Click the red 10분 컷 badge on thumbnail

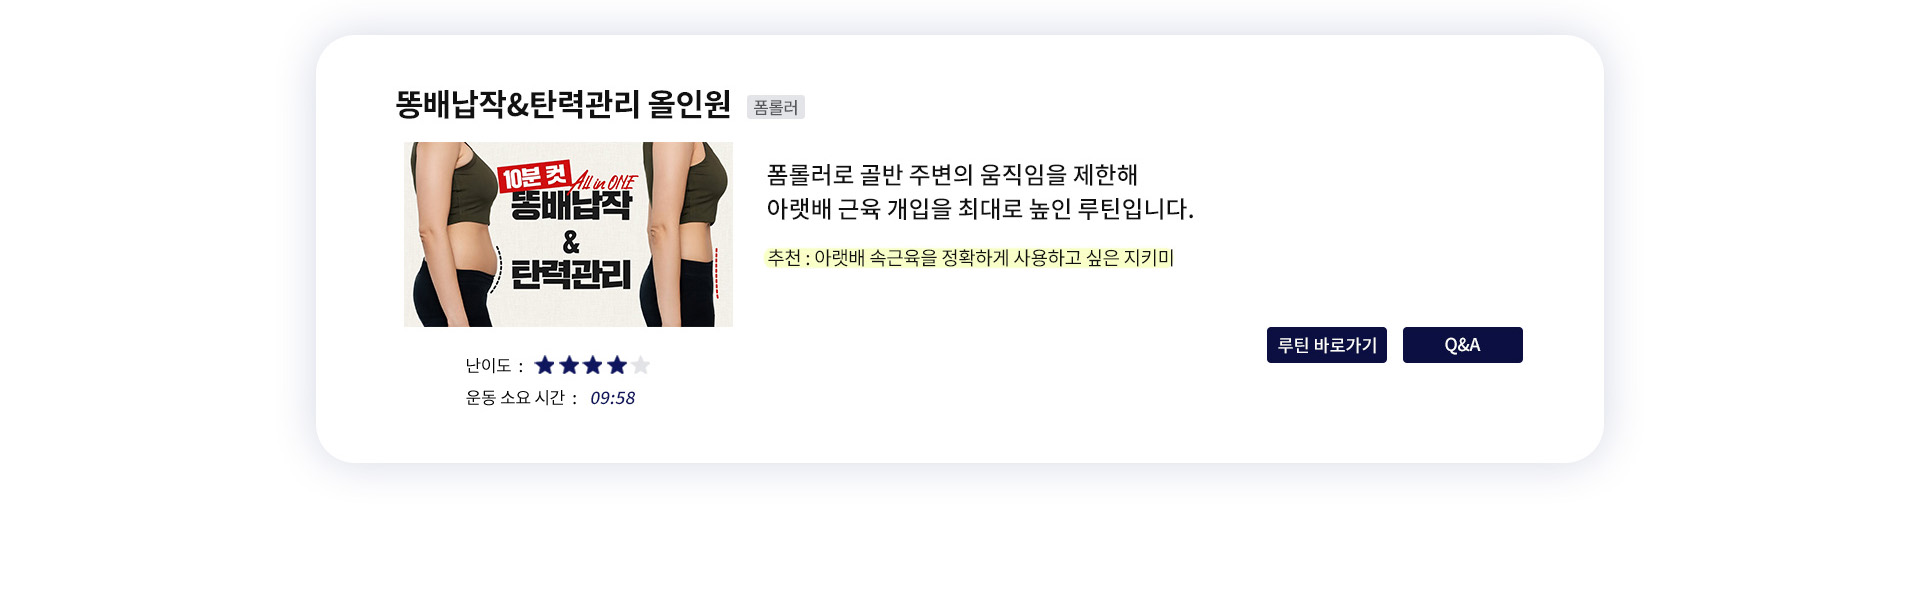tap(534, 177)
